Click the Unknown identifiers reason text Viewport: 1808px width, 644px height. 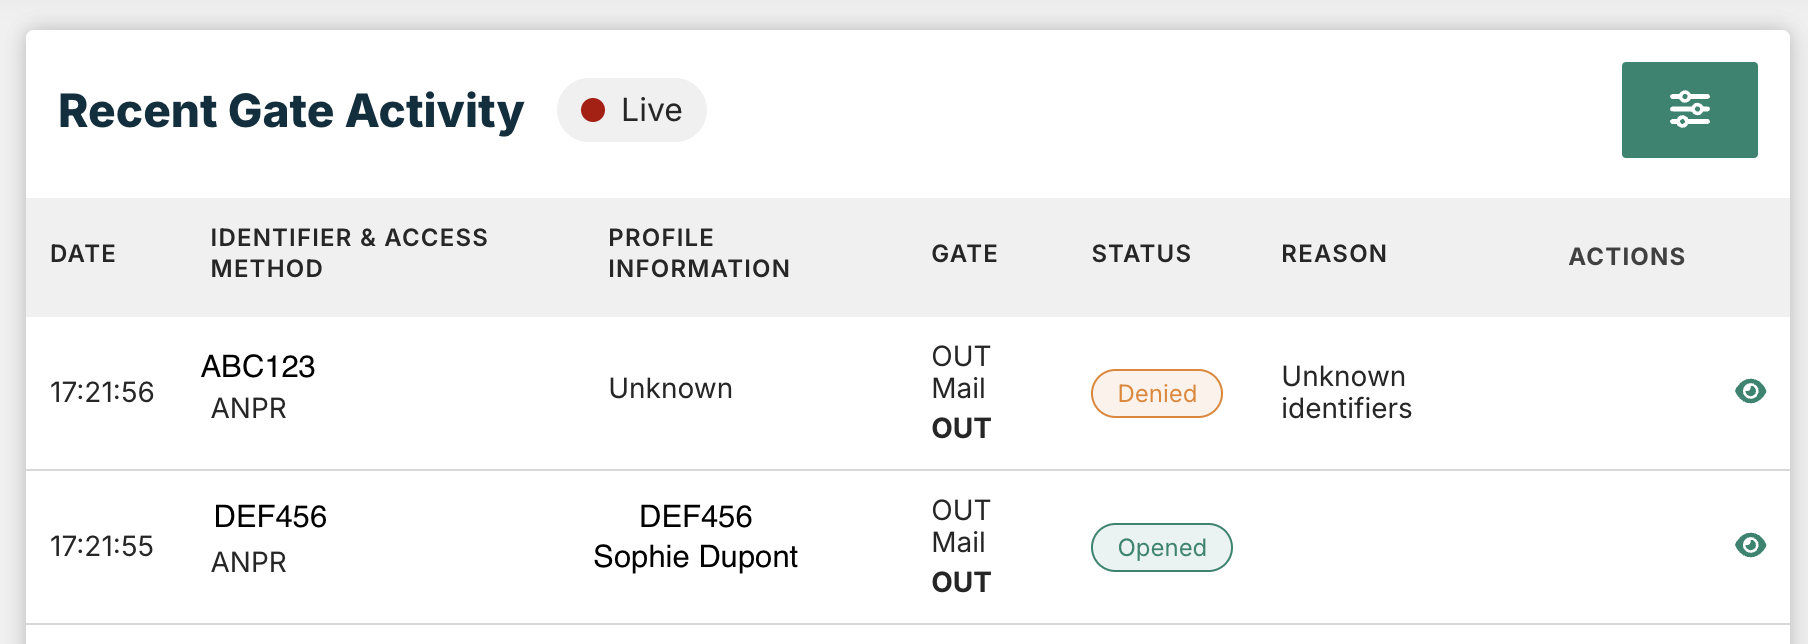pos(1346,392)
